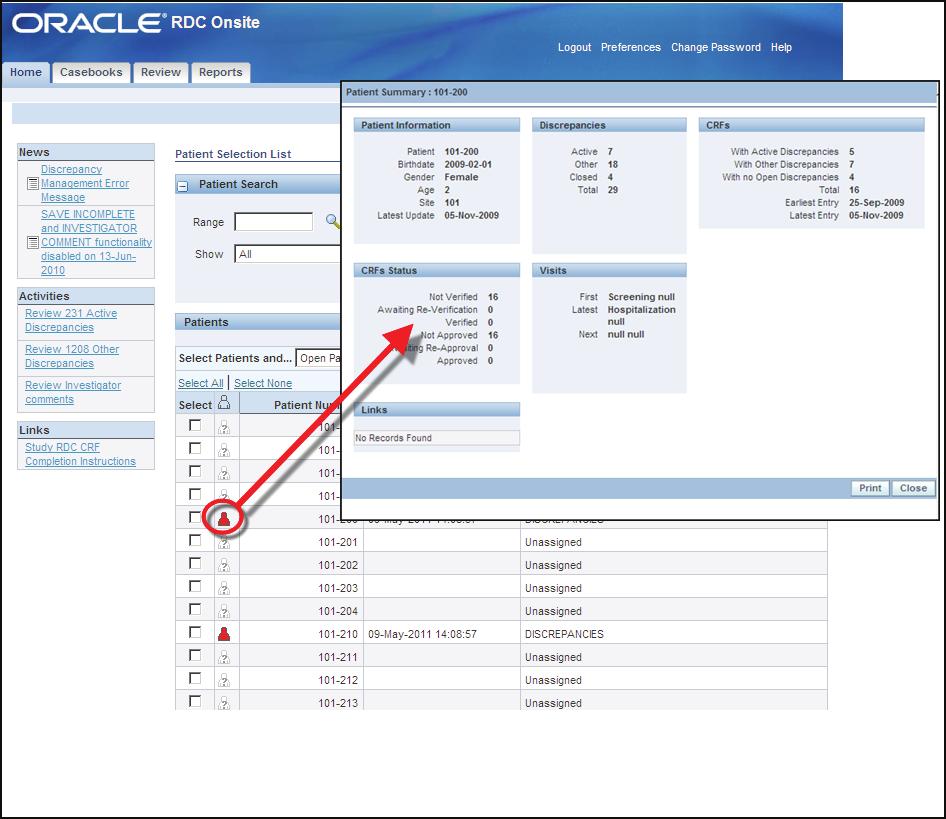This screenshot has width=946, height=819.
Task: Click the patient icon for 101-202
Action: pos(224,566)
